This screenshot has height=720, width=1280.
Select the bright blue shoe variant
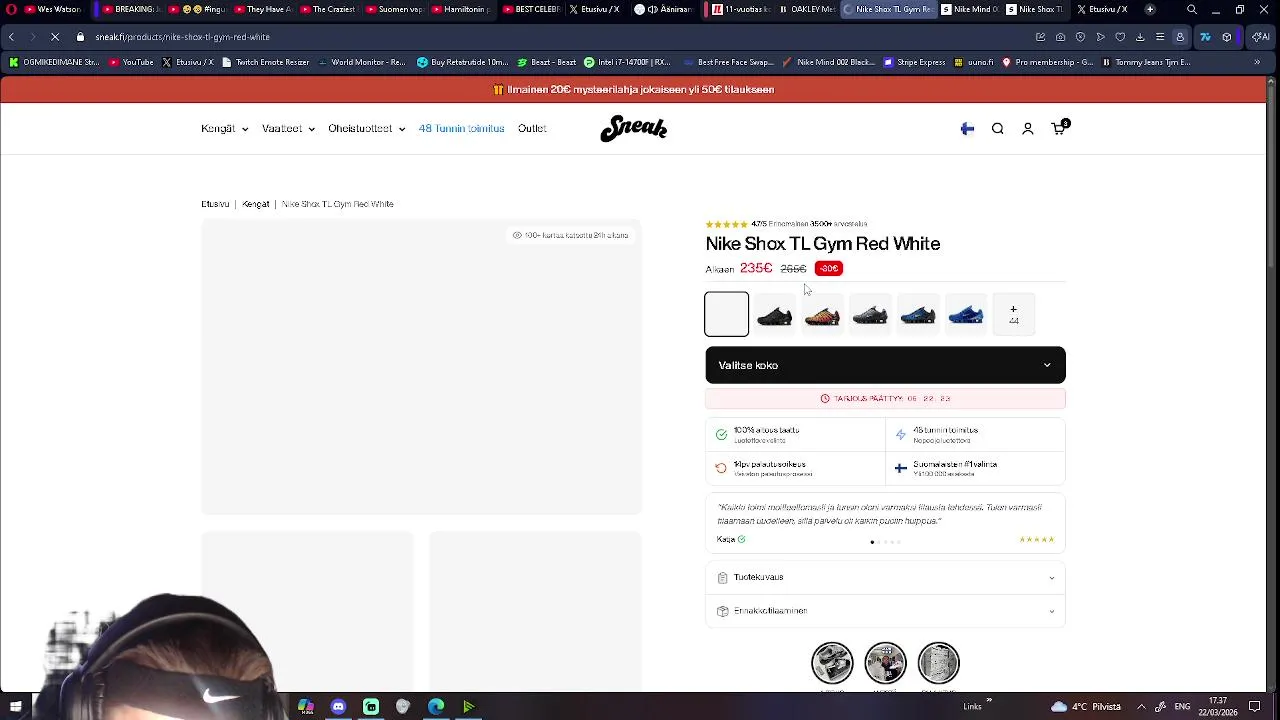tap(966, 315)
